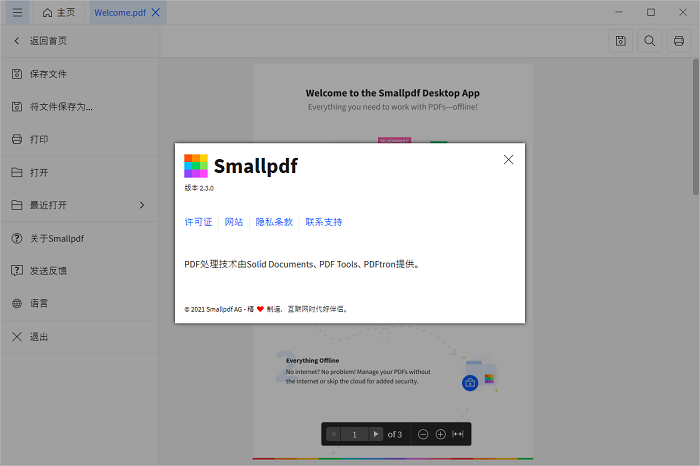Go to next page arrow
This screenshot has width=700, height=466.
(x=376, y=434)
